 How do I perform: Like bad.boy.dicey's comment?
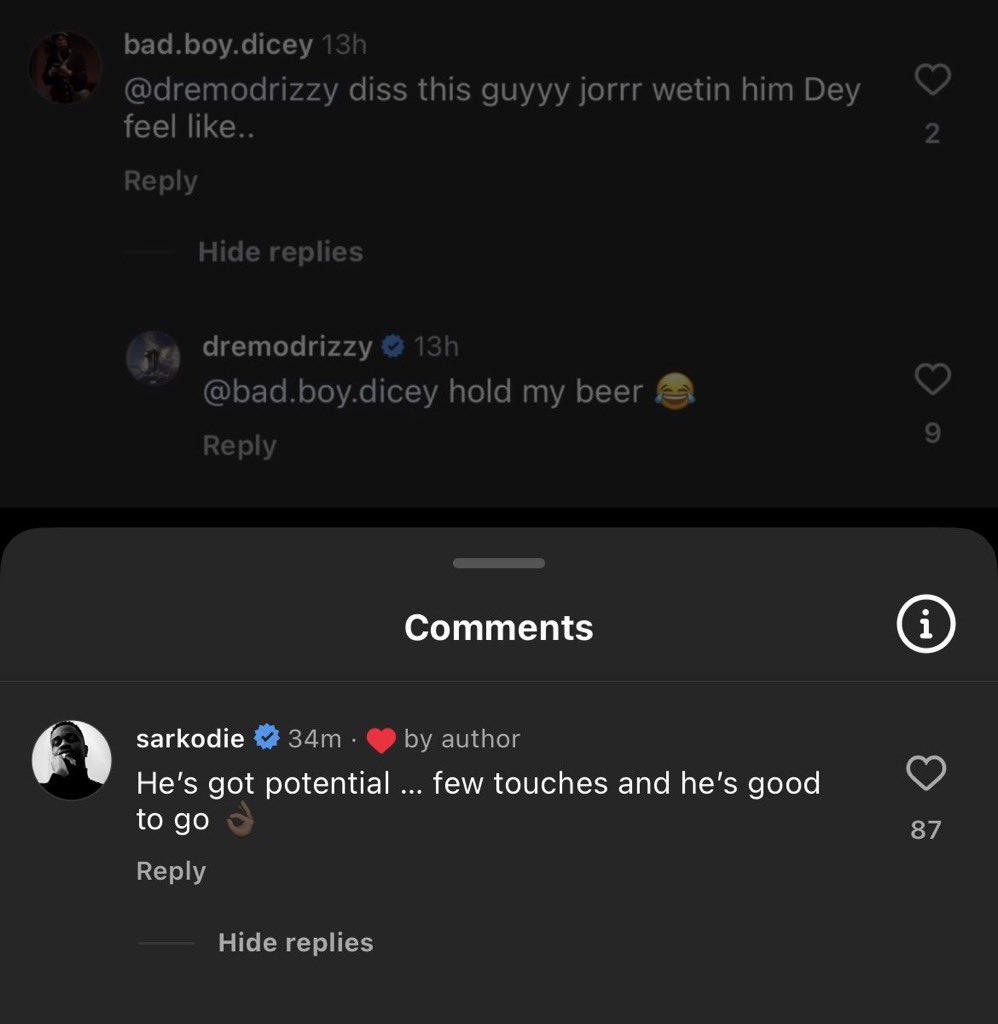[932, 80]
